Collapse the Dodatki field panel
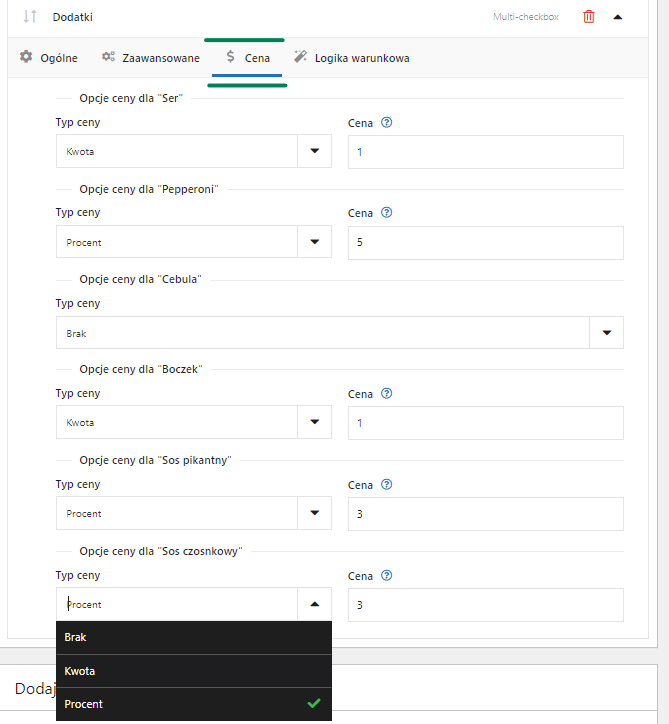This screenshot has width=669, height=724. [618, 17]
